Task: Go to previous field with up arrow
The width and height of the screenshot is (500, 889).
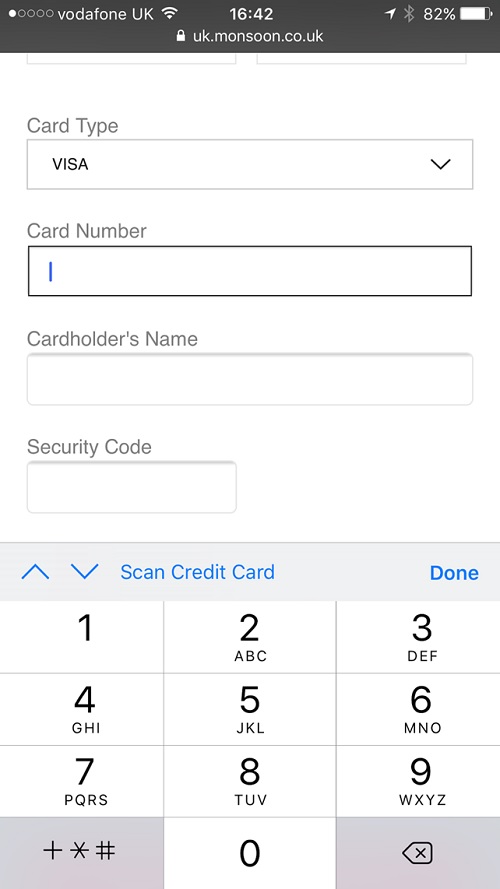Action: coord(35,572)
